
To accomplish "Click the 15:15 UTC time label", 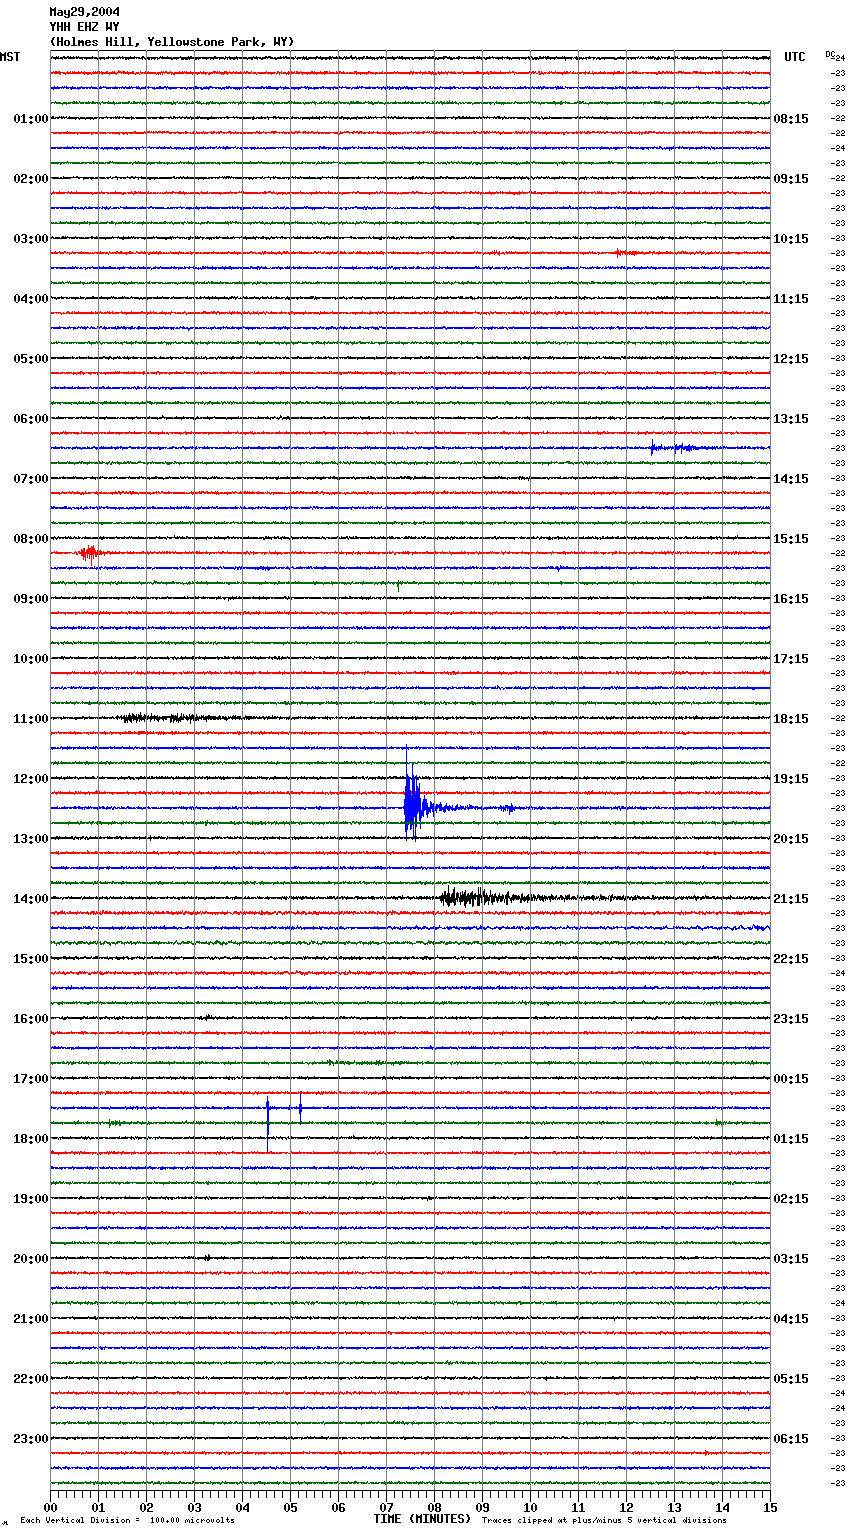I will [791, 539].
